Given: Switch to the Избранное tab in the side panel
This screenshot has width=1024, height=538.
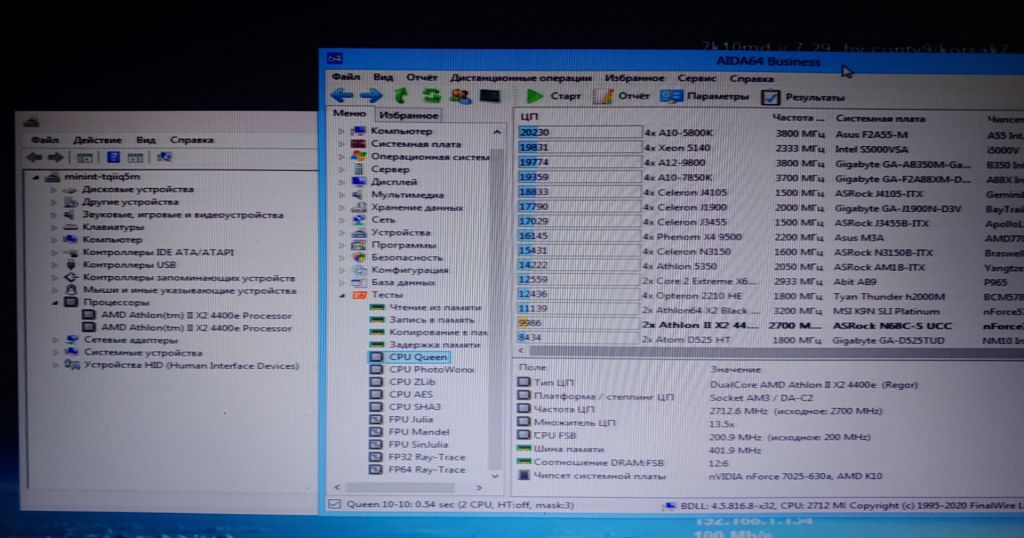Looking at the screenshot, I should [x=408, y=115].
